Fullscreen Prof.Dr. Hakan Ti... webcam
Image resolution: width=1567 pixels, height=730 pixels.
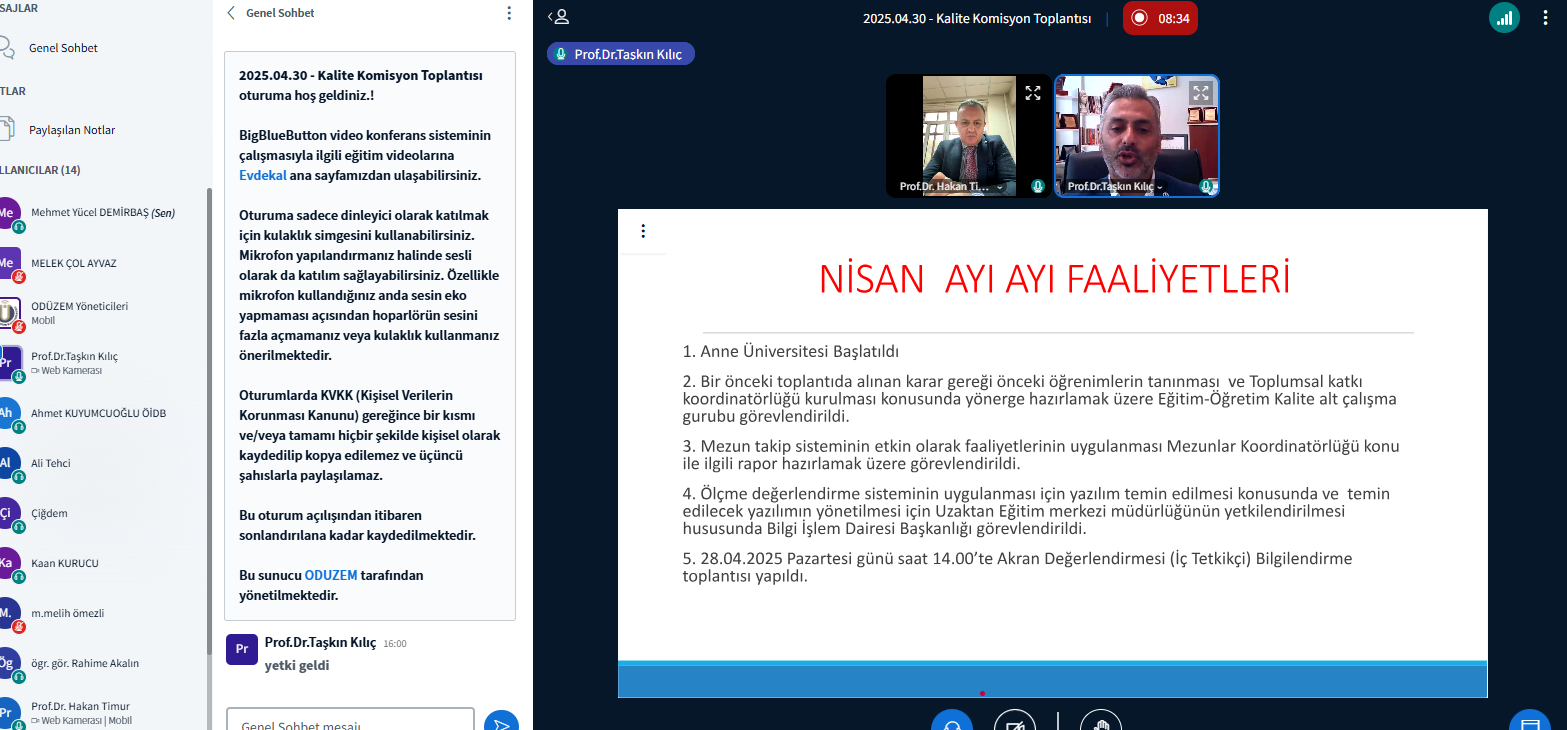click(1033, 93)
